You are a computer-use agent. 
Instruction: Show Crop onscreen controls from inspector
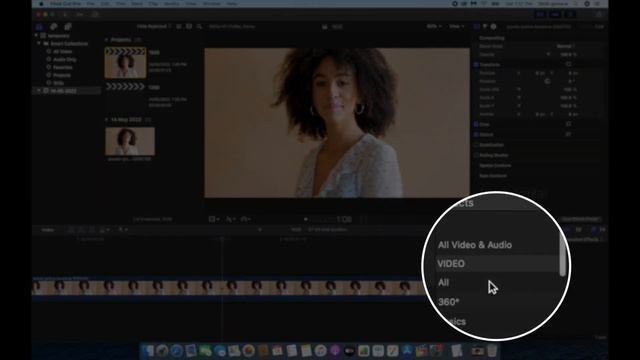tap(569, 124)
